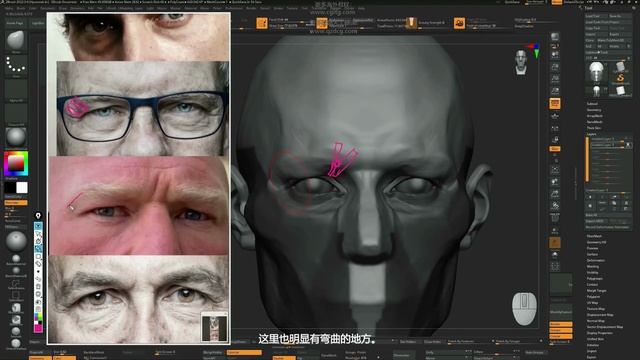Collapse the Layers sub-palette header
The width and height of the screenshot is (640, 360).
(x=592, y=134)
